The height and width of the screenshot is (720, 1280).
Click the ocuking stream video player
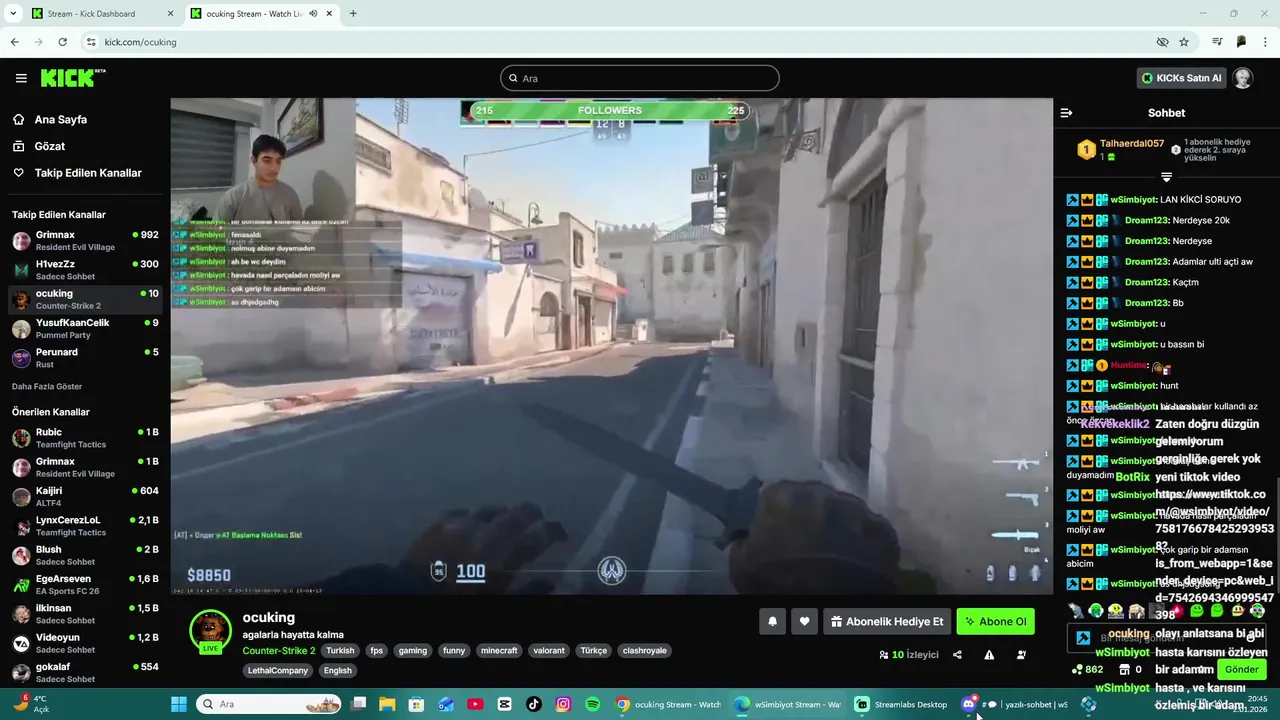pos(611,346)
